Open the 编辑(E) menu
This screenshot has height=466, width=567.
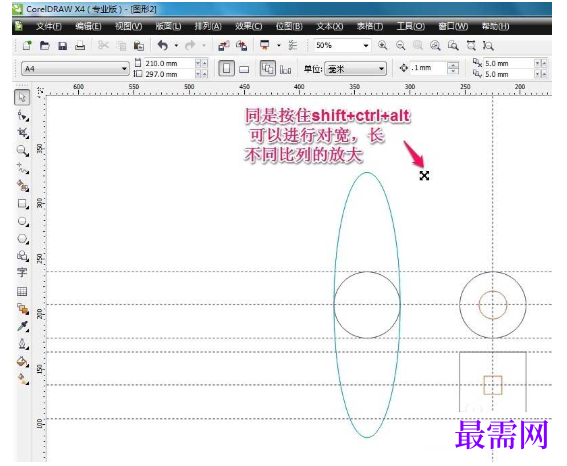[88, 26]
